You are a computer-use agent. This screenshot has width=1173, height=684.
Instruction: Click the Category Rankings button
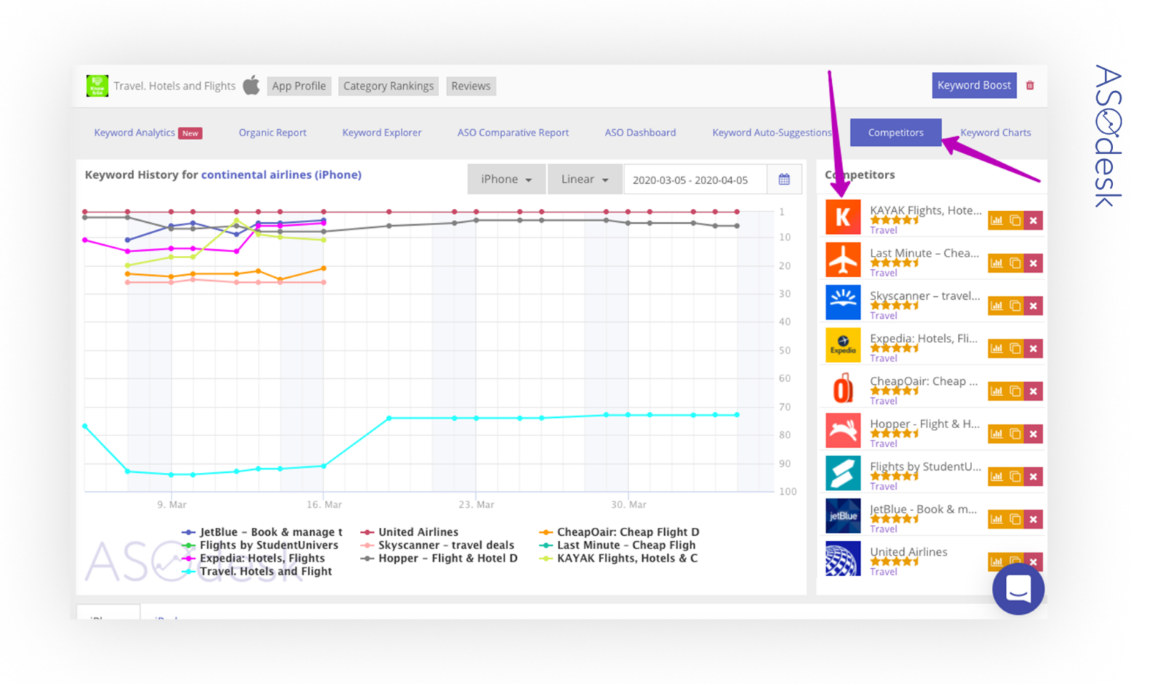(388, 86)
